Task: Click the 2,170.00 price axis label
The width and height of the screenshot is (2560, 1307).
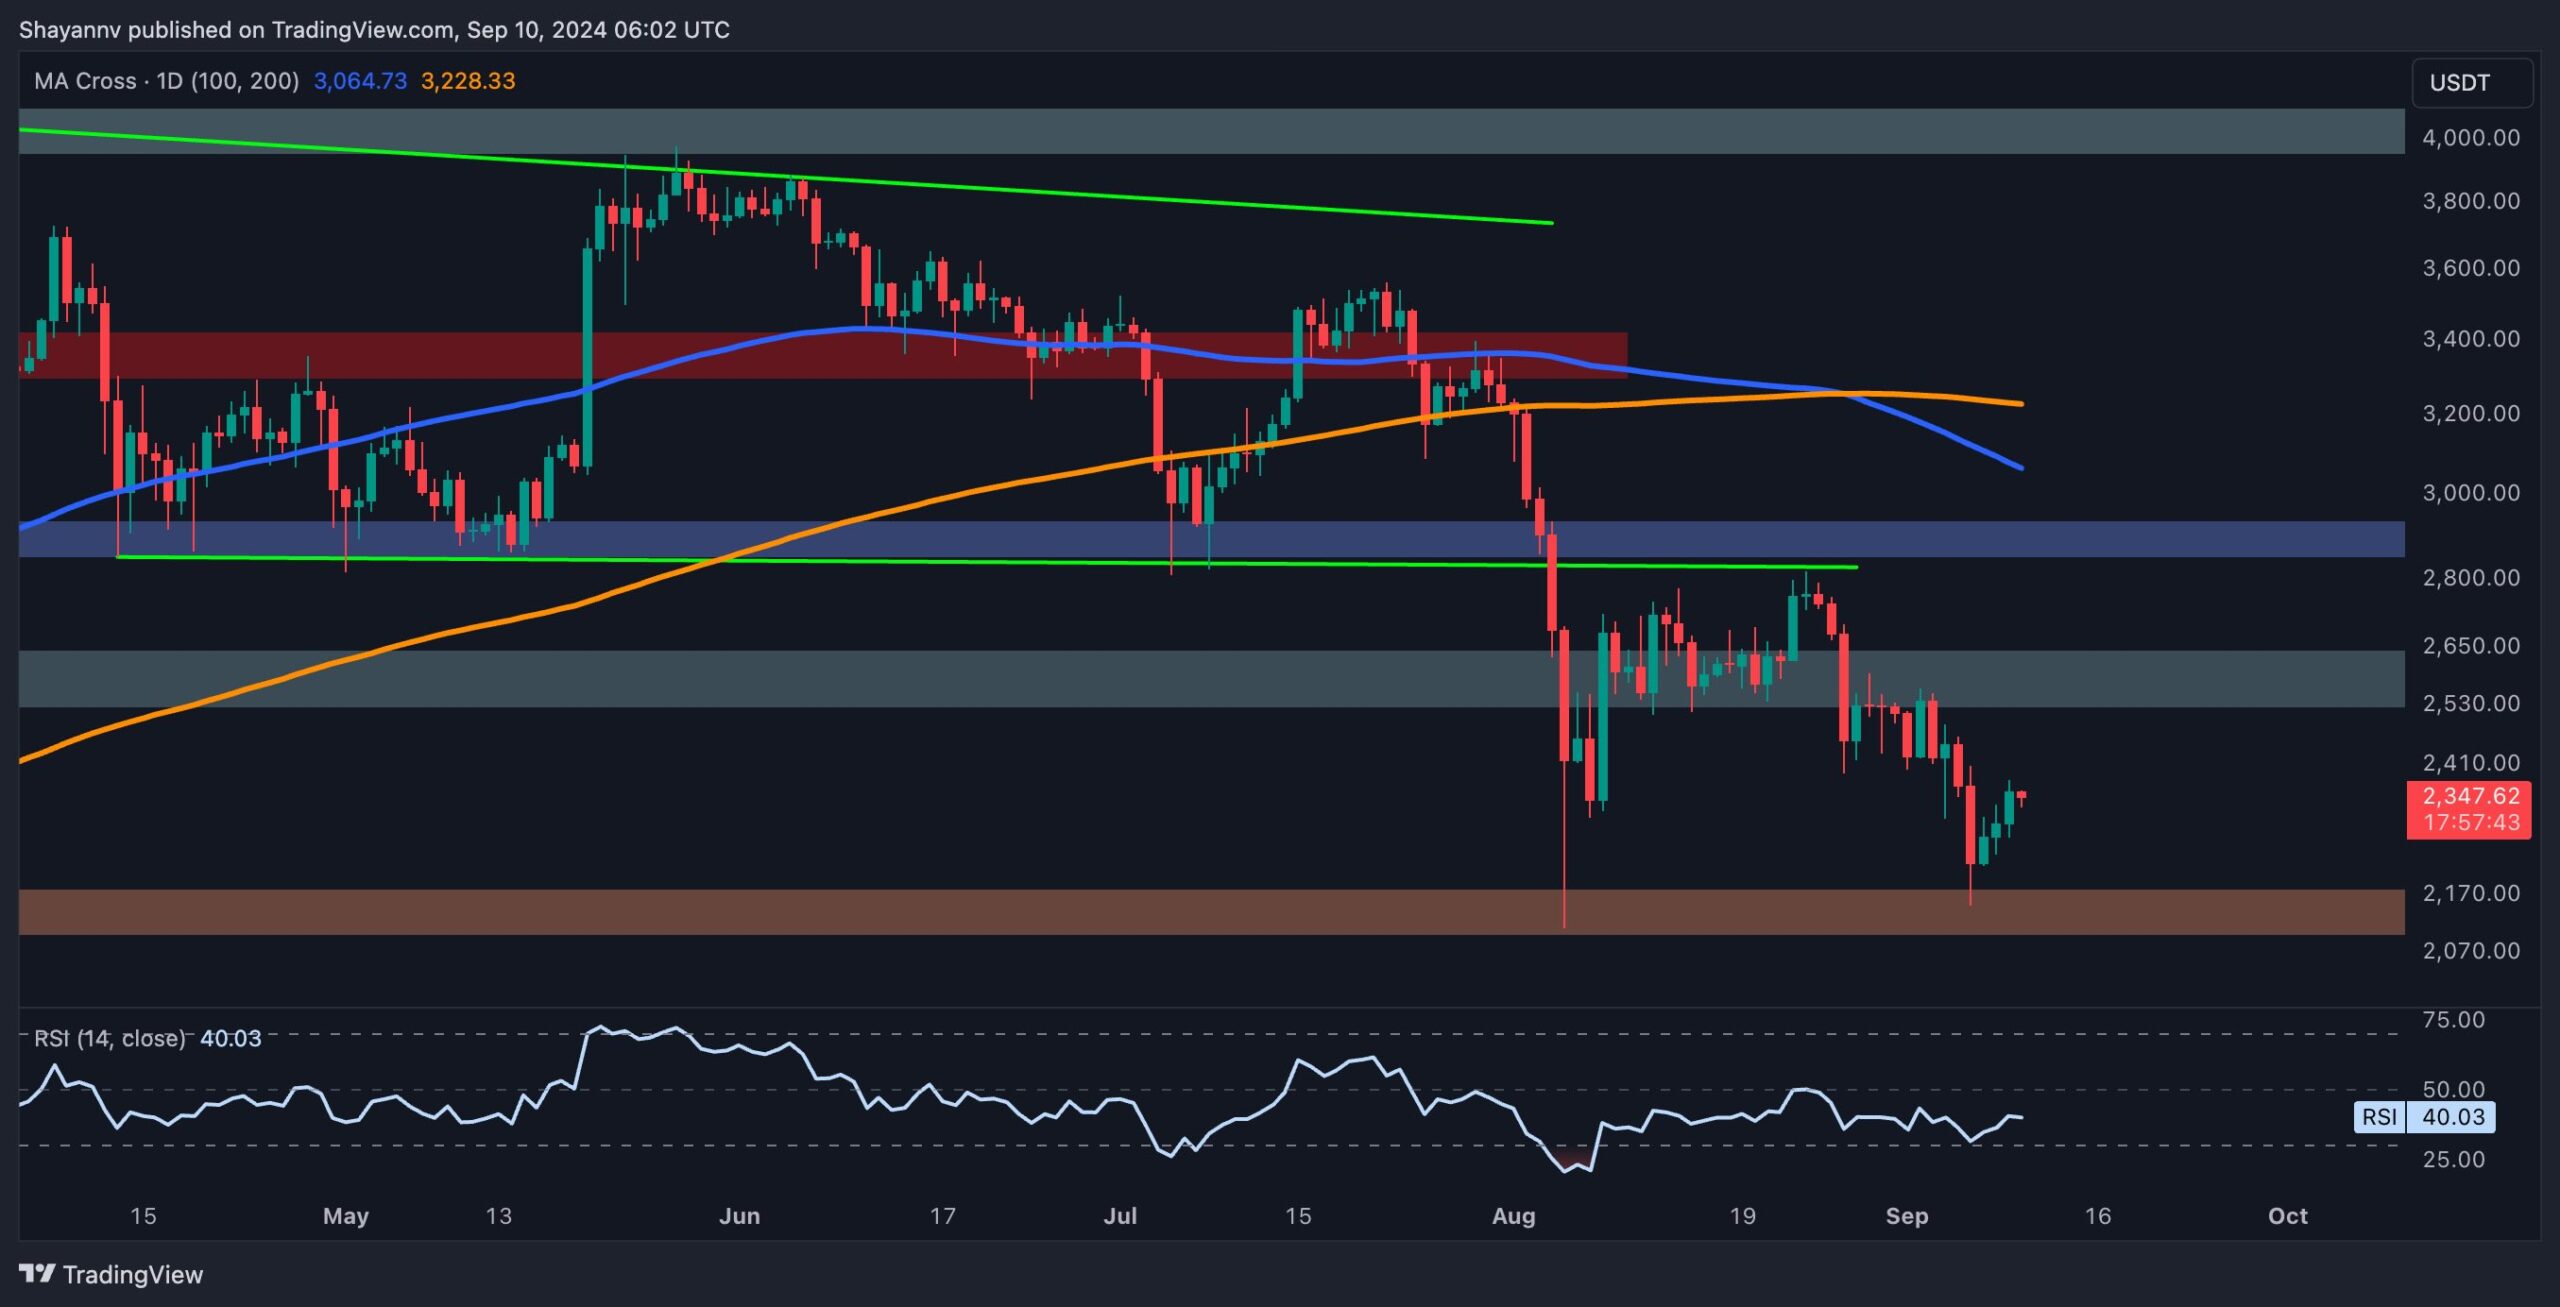Action: tap(2470, 893)
